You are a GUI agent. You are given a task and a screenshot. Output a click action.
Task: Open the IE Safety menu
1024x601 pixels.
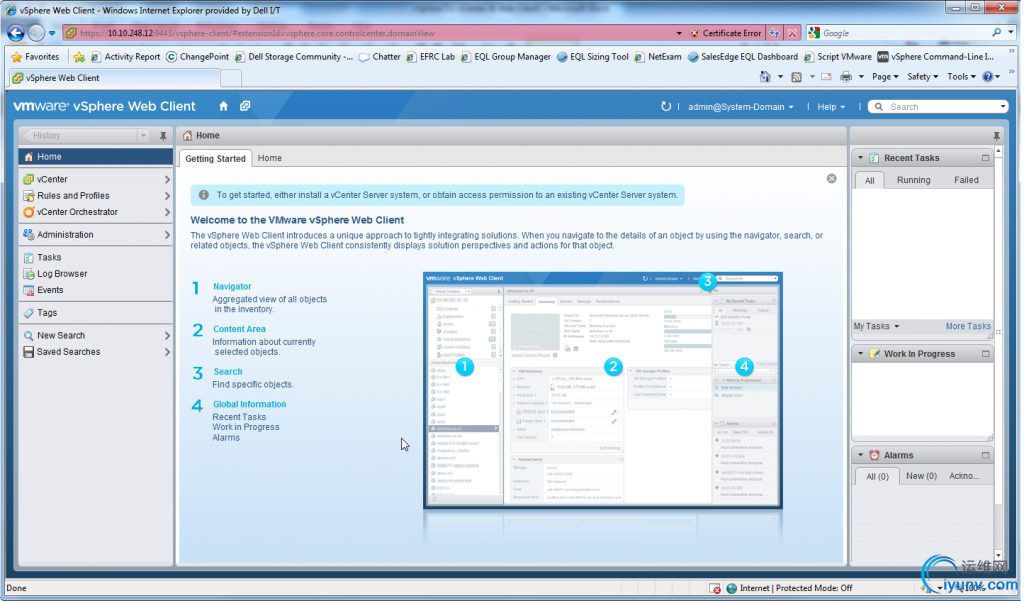922,77
